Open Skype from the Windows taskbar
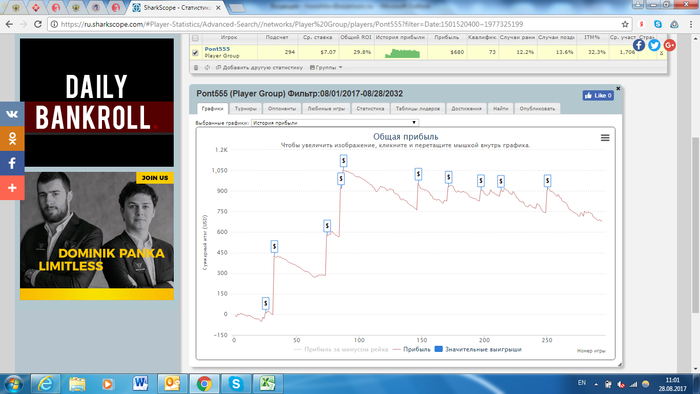The width and height of the screenshot is (700, 394). tap(235, 383)
